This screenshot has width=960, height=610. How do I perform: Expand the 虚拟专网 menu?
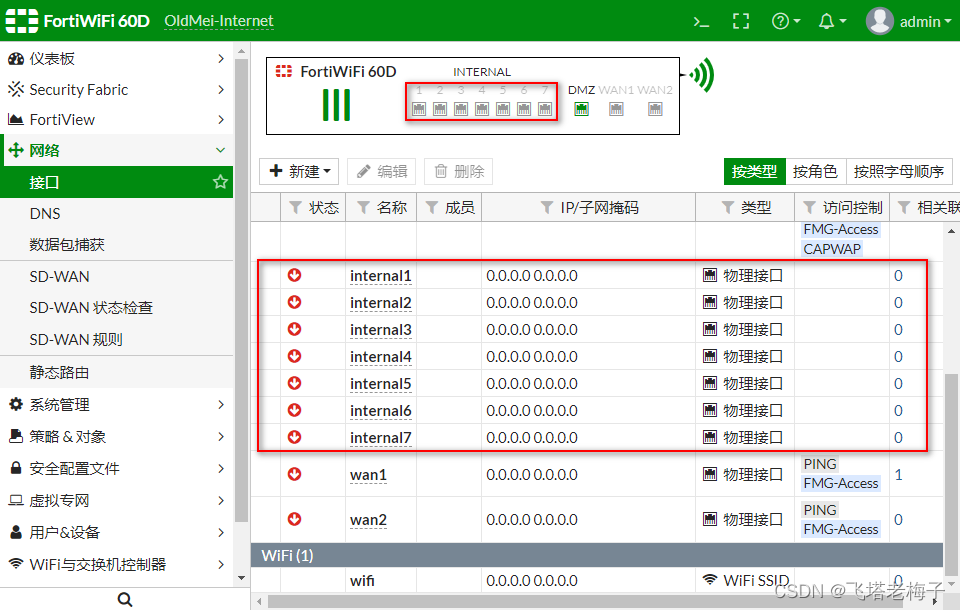116,500
